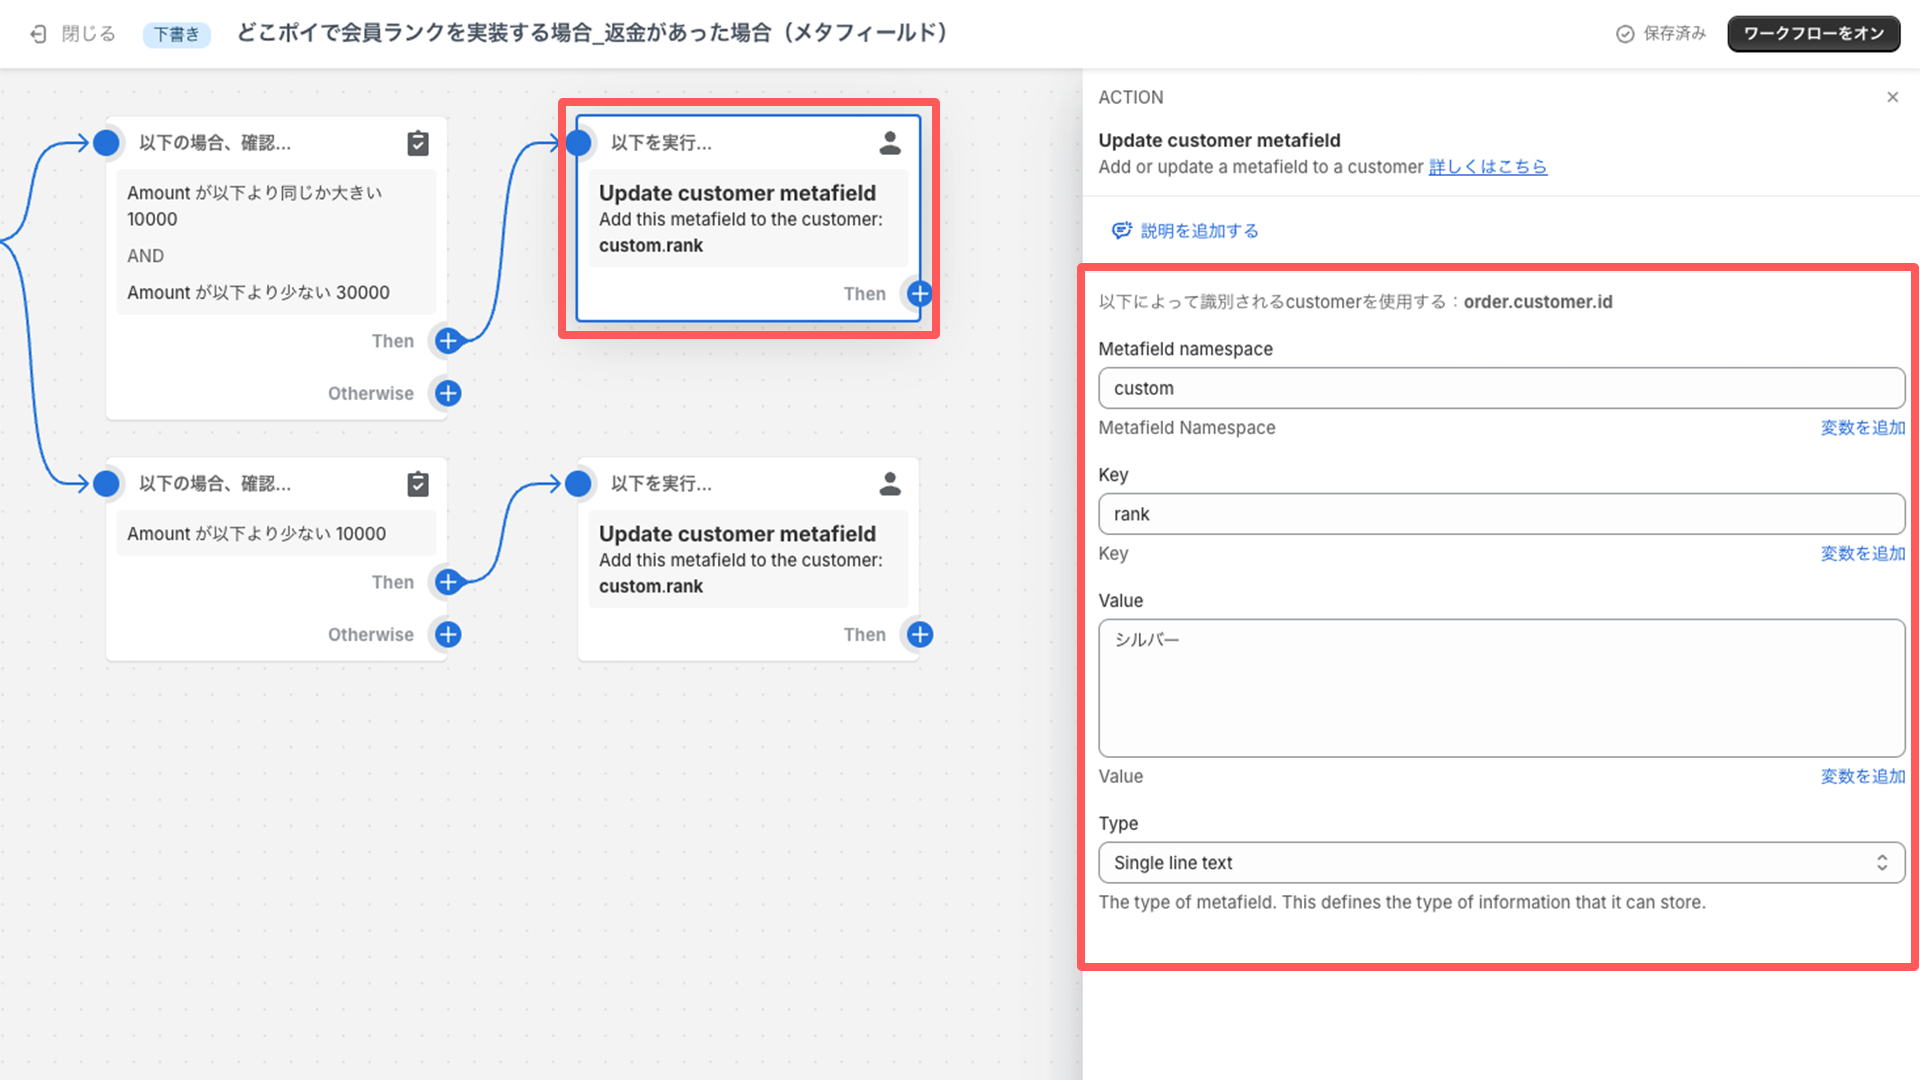Click the Then + button on bottom action node
Image resolution: width=1920 pixels, height=1080 pixels.
[920, 634]
